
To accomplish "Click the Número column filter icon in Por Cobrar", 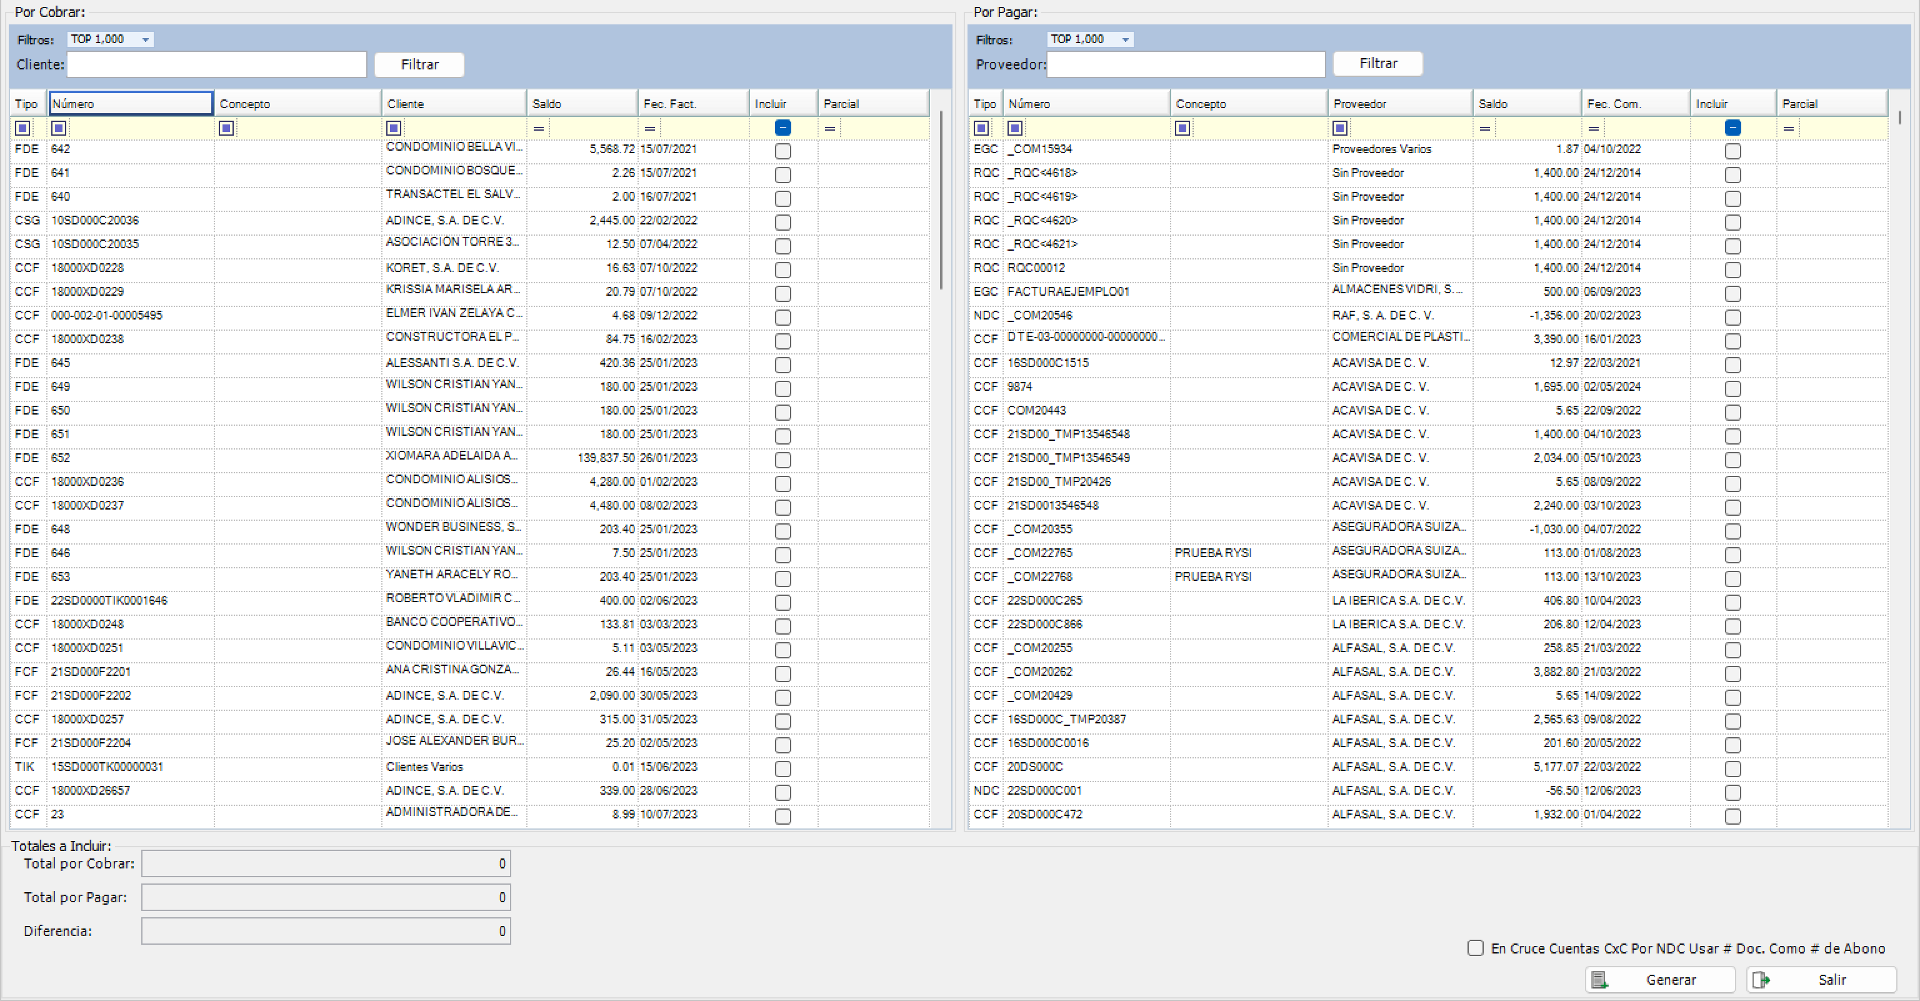I will (58, 128).
